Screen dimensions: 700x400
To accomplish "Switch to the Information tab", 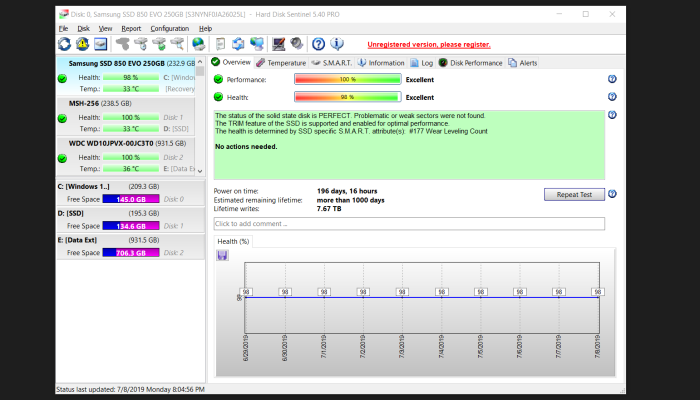I will (381, 63).
